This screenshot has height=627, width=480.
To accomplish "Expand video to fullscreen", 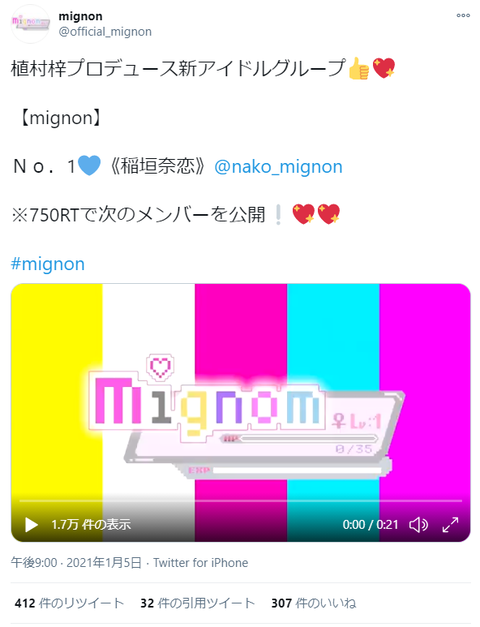I will click(450, 525).
